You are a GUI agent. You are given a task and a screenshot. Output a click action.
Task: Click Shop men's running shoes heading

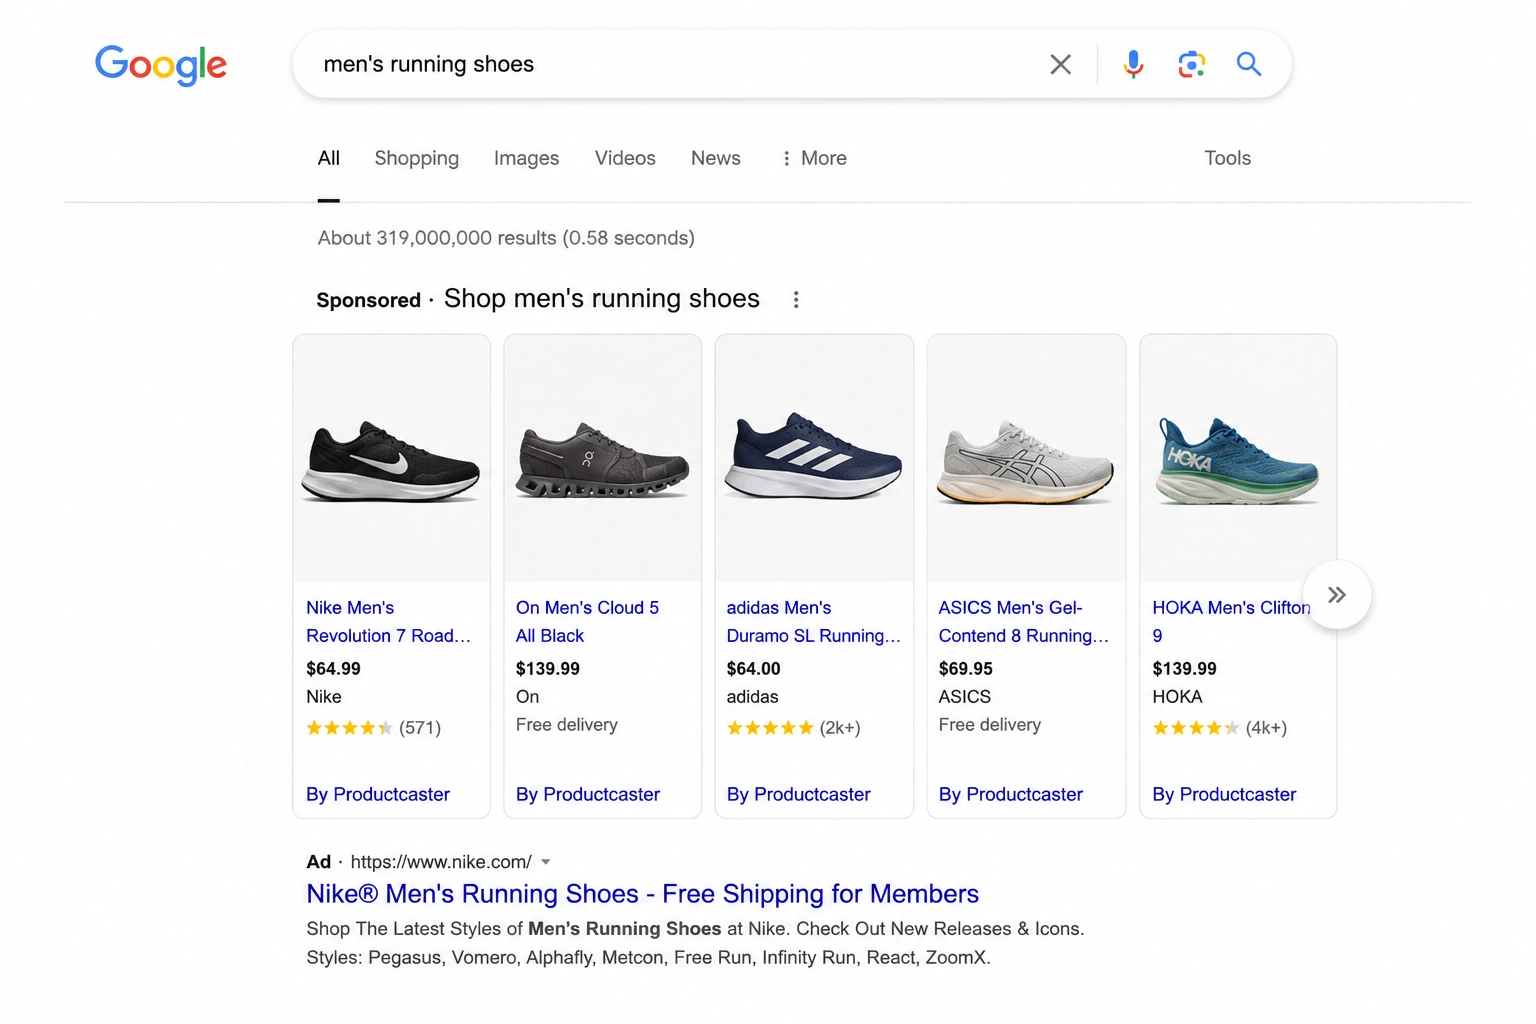(x=602, y=299)
